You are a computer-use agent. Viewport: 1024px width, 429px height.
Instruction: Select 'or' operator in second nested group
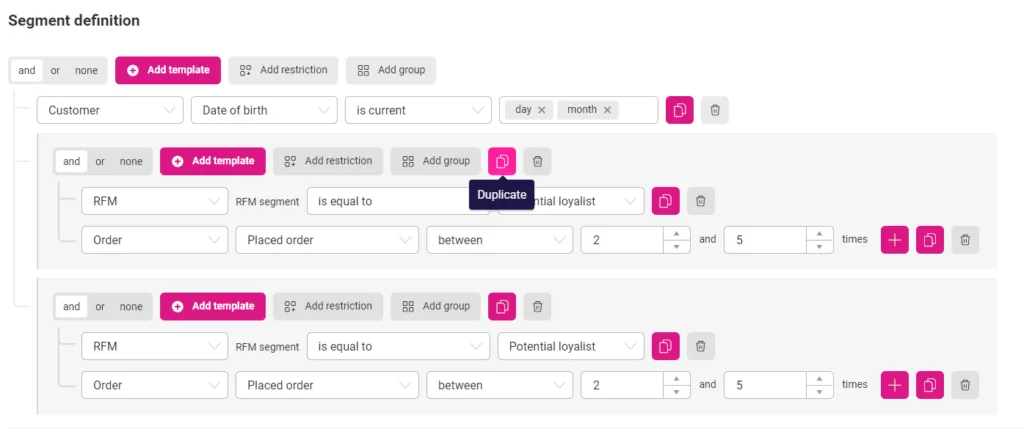pyautogui.click(x=100, y=306)
